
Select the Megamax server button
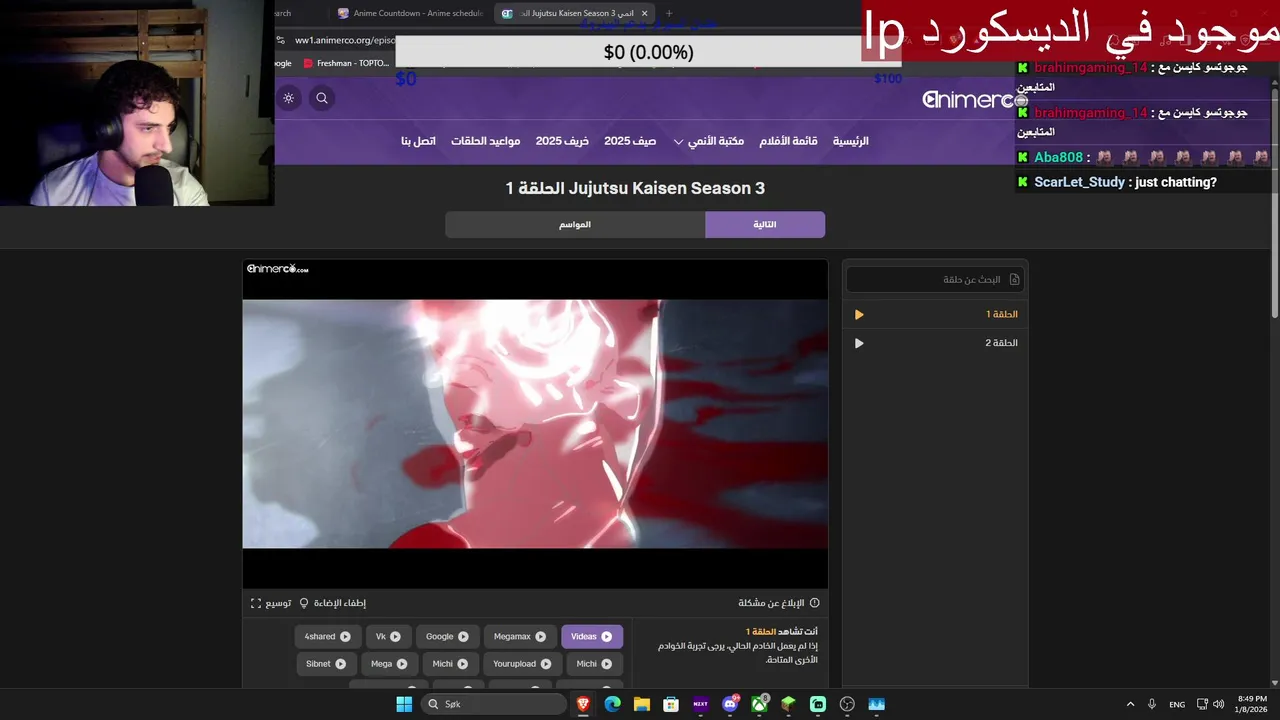(520, 637)
